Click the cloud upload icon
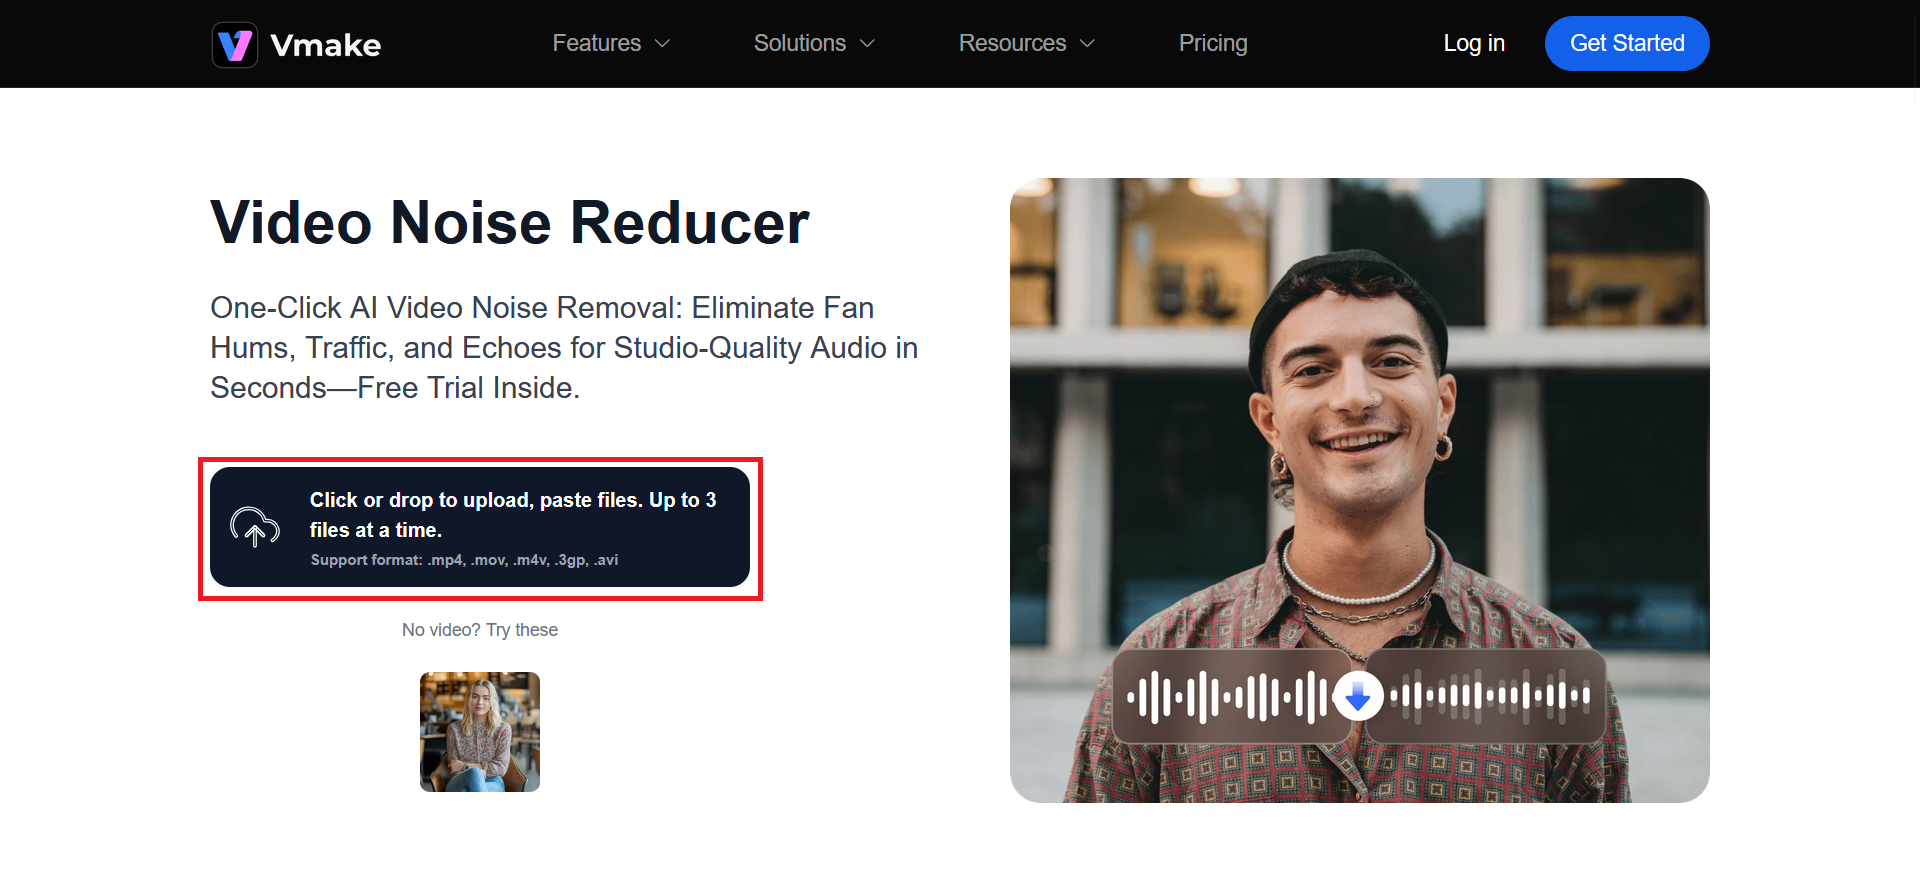The width and height of the screenshot is (1920, 877). [x=255, y=526]
